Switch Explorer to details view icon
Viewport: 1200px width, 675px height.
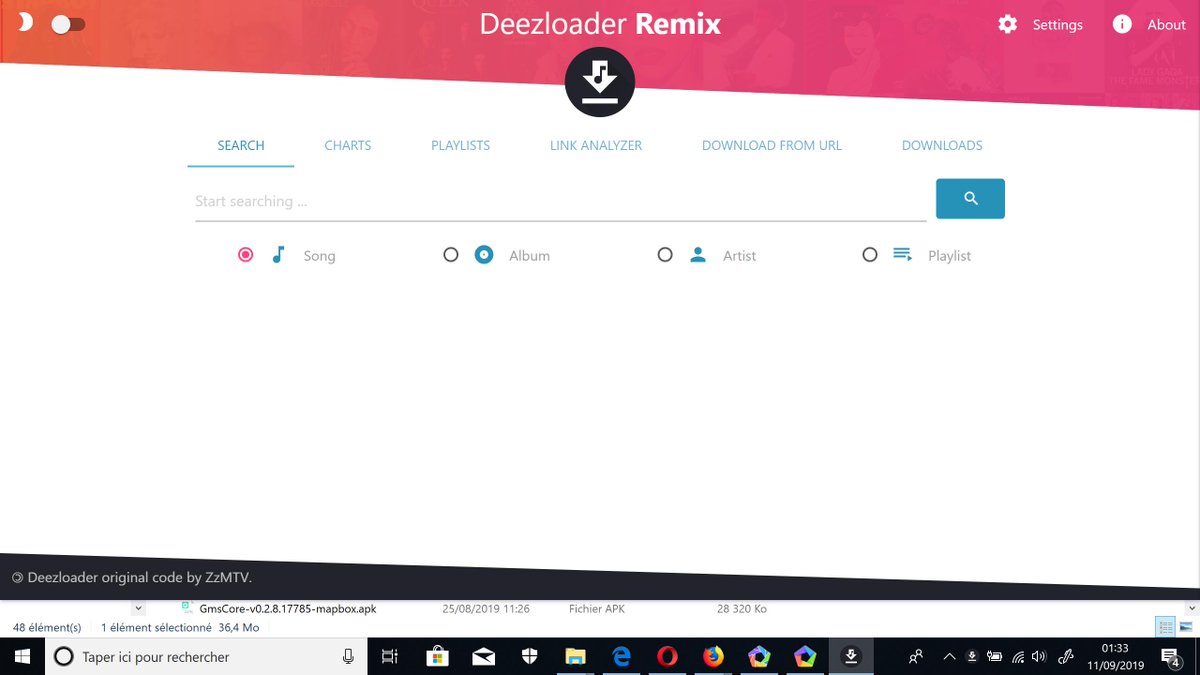[1166, 627]
